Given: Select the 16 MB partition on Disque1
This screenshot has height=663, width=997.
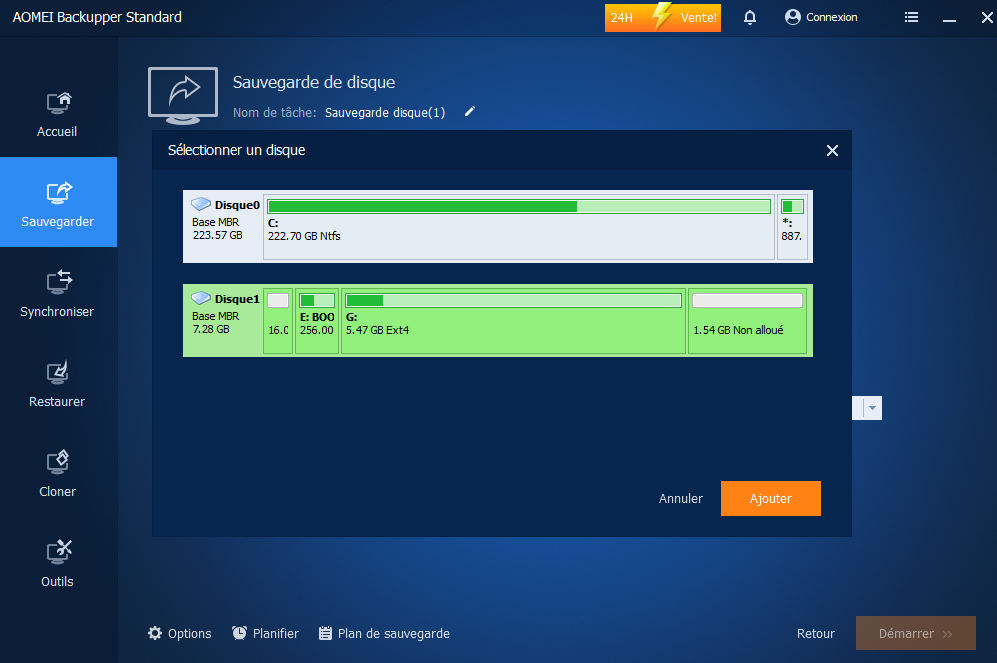Looking at the screenshot, I should 278,321.
